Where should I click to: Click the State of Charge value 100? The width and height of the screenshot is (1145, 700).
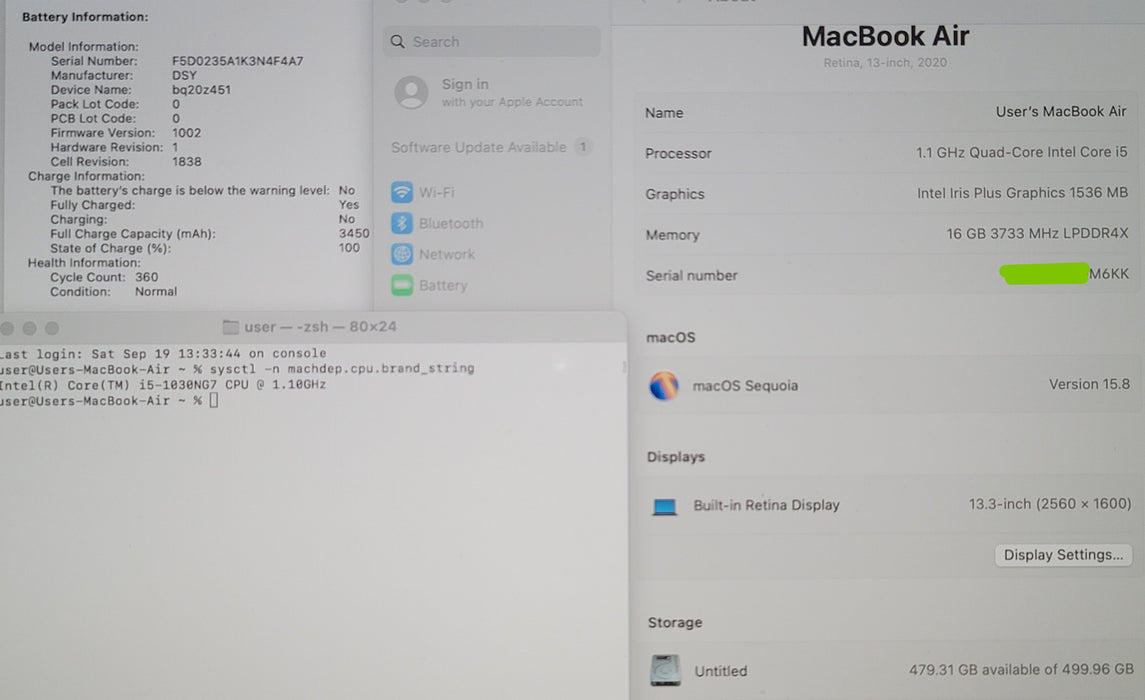349,248
